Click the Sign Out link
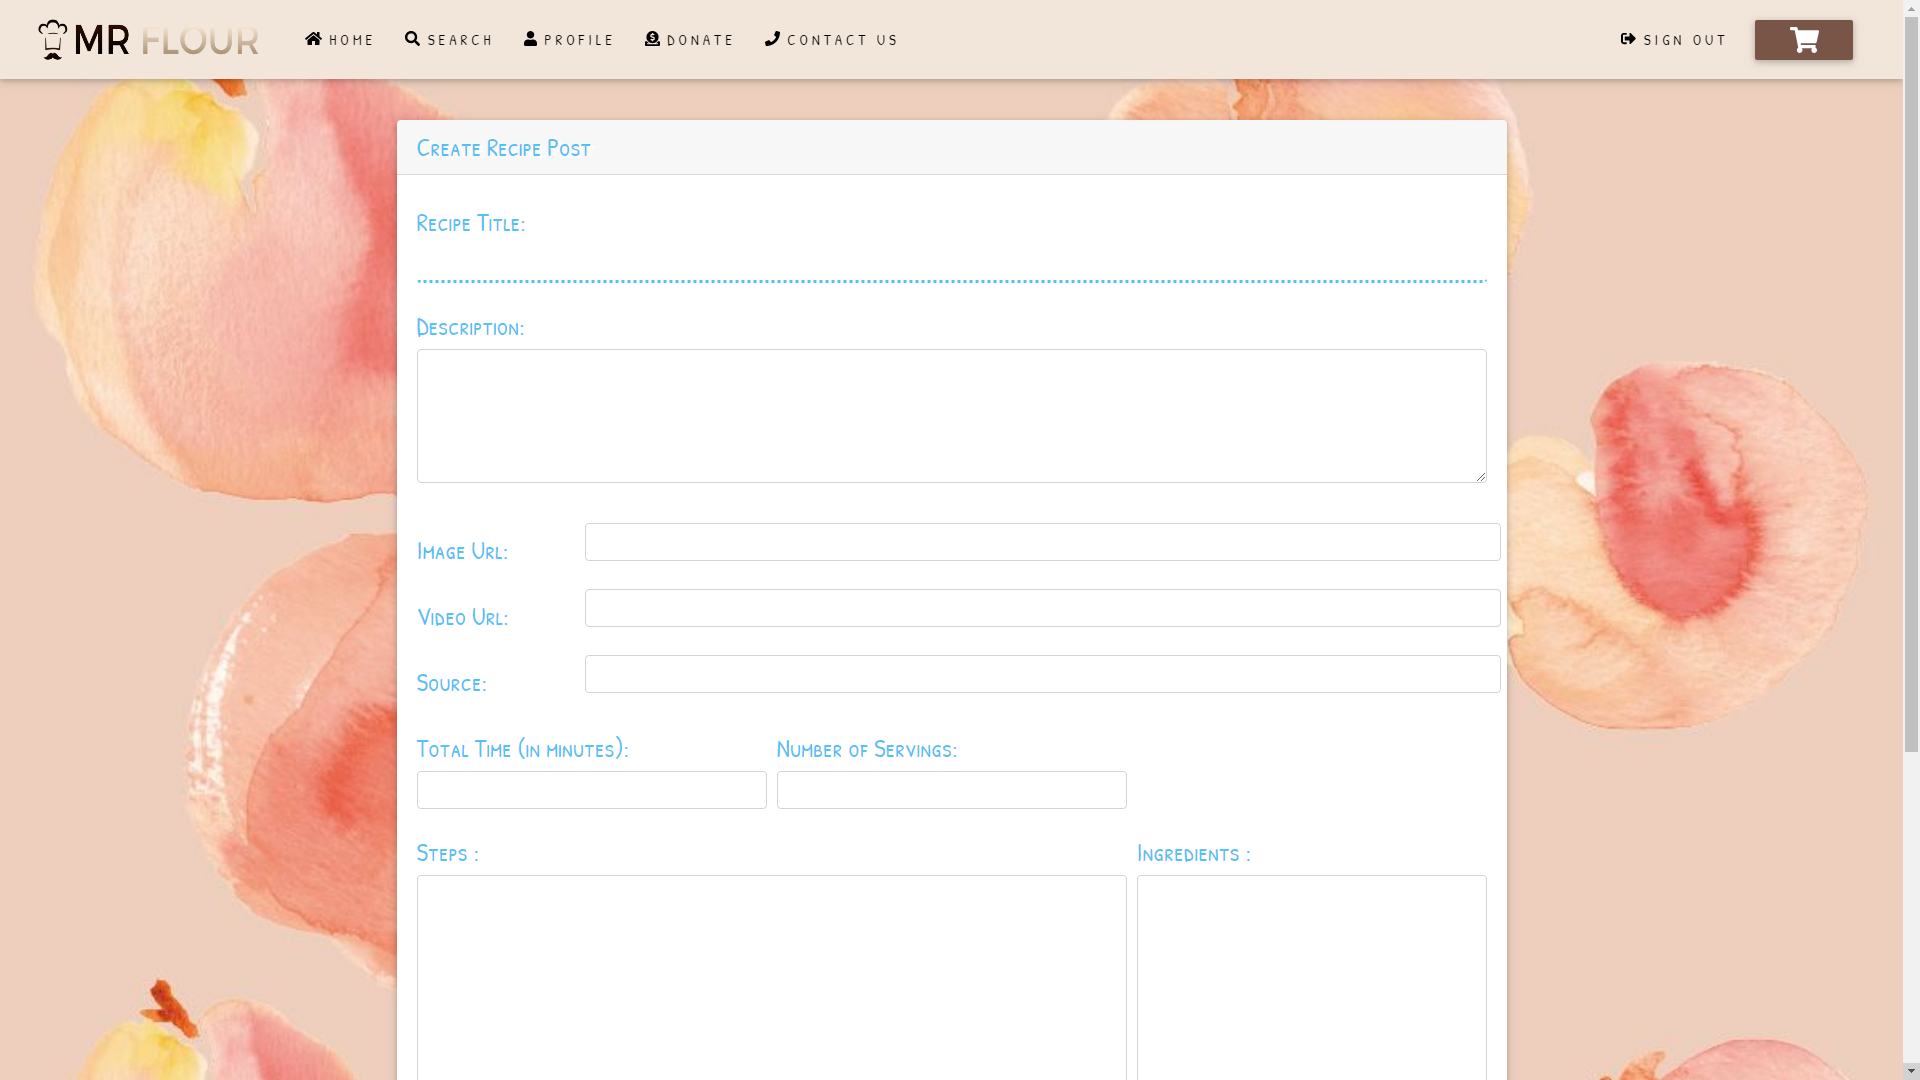Screen dimensions: 1920x1080 point(1685,40)
